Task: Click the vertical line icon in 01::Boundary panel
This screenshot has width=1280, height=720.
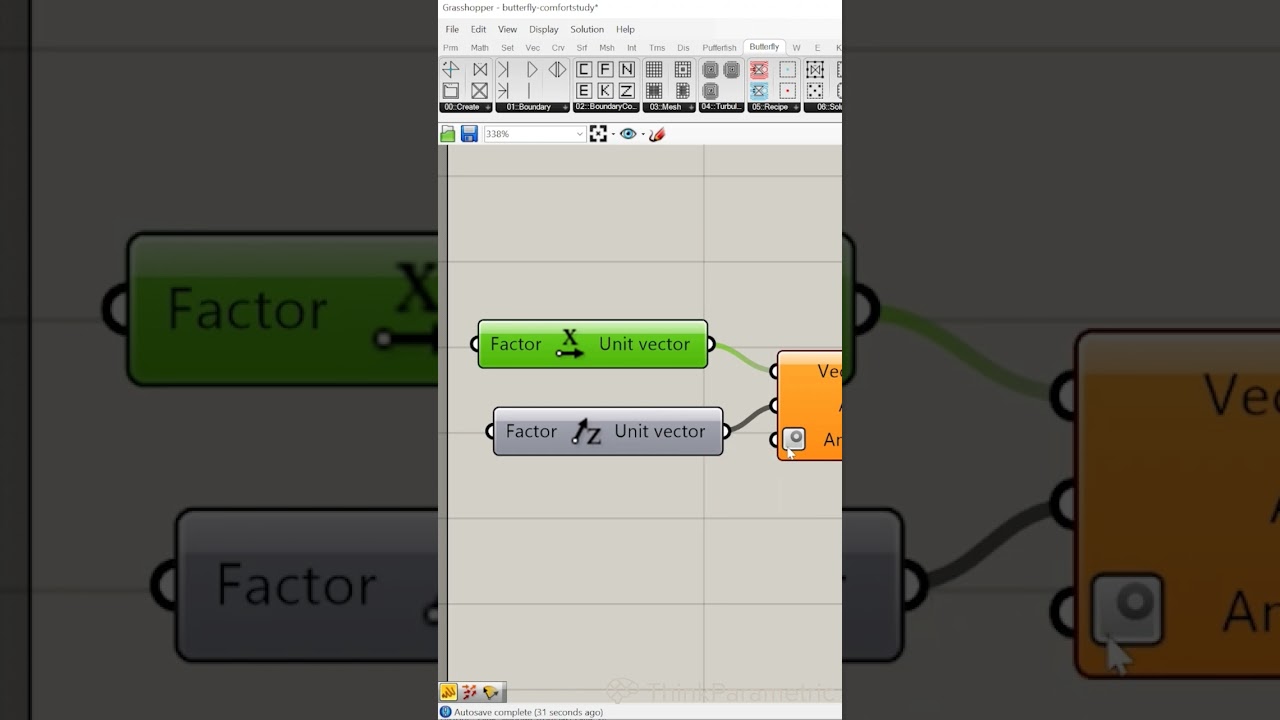Action: (x=530, y=91)
